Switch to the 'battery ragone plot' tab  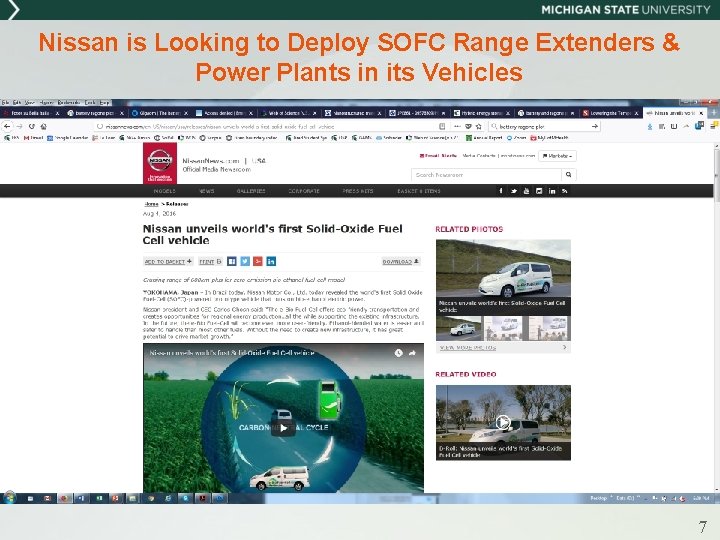coord(94,112)
